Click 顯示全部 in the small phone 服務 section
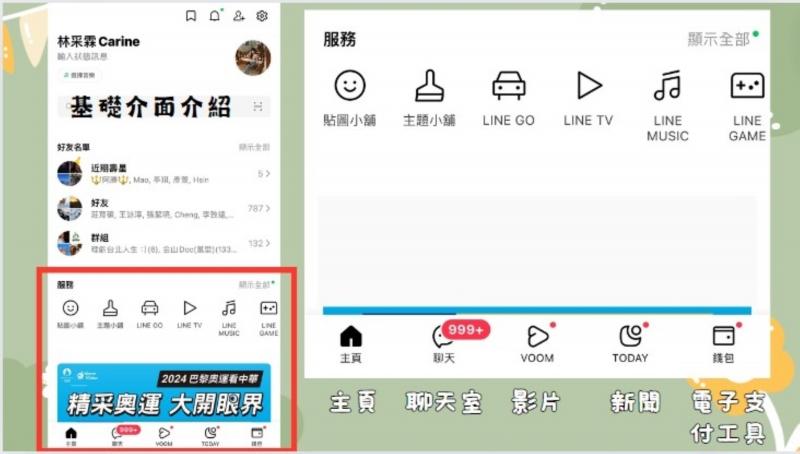Screen dimensions: 800x454 tap(256, 285)
